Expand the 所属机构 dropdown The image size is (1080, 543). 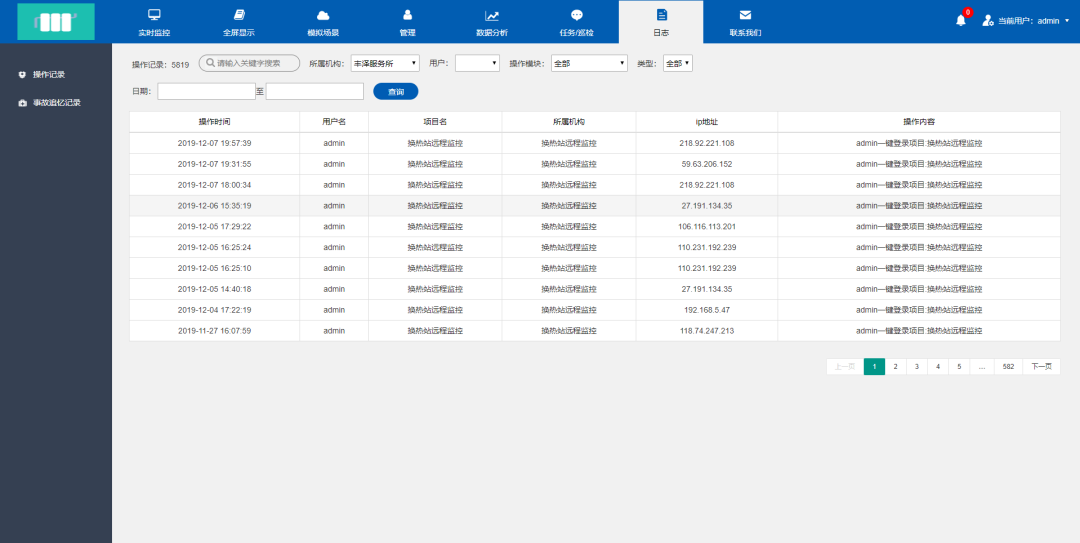pyautogui.click(x=385, y=63)
